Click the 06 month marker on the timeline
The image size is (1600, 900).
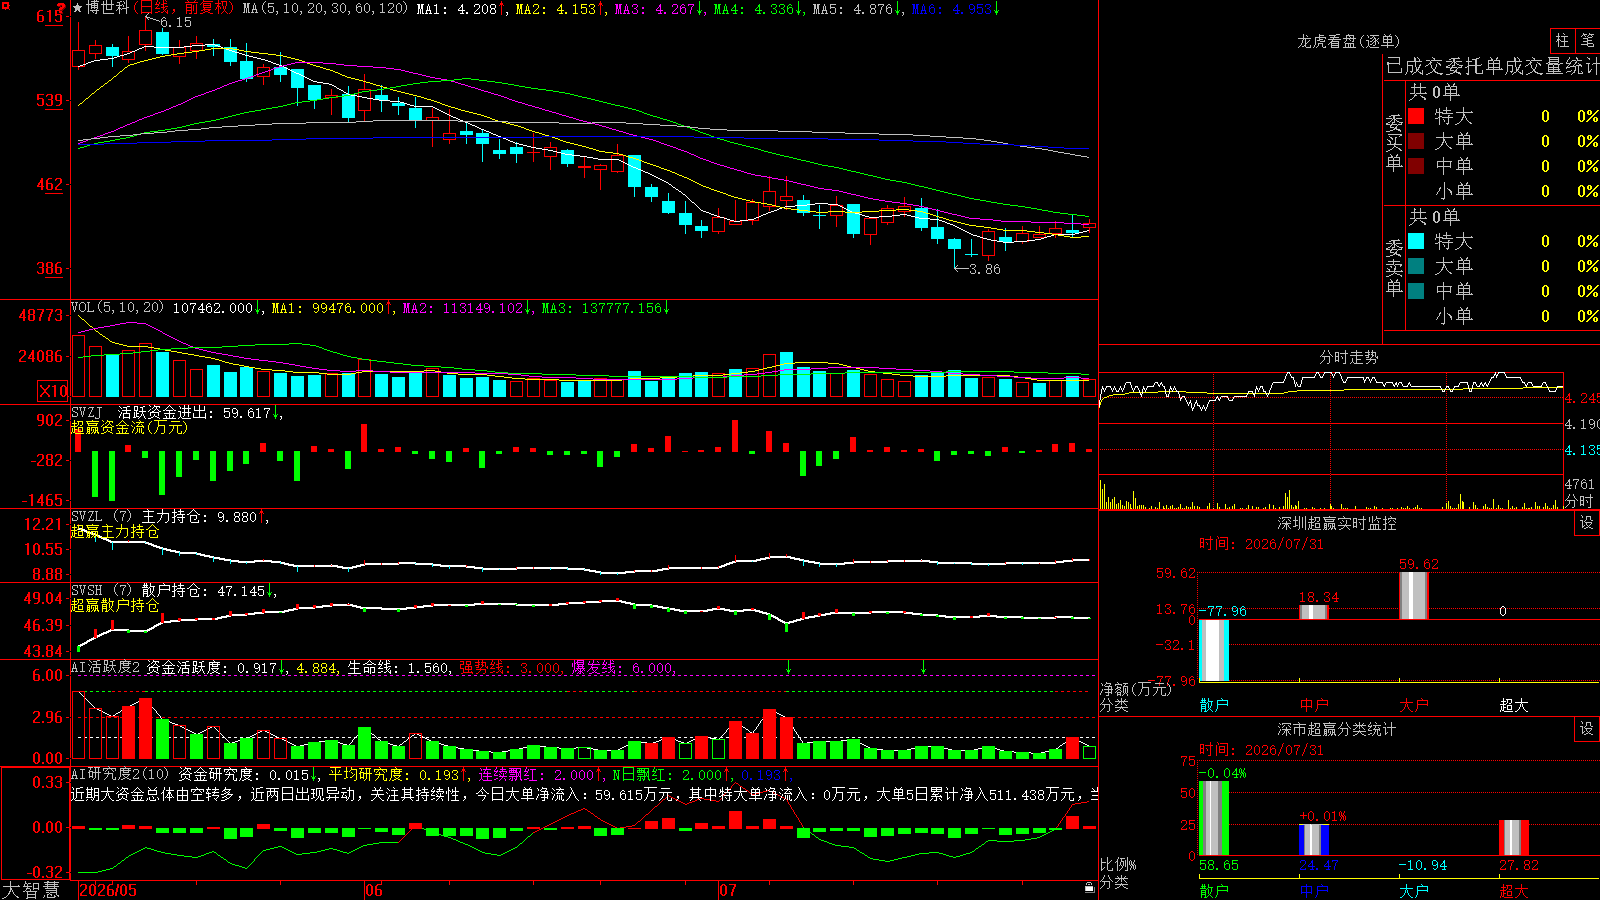click(x=373, y=890)
